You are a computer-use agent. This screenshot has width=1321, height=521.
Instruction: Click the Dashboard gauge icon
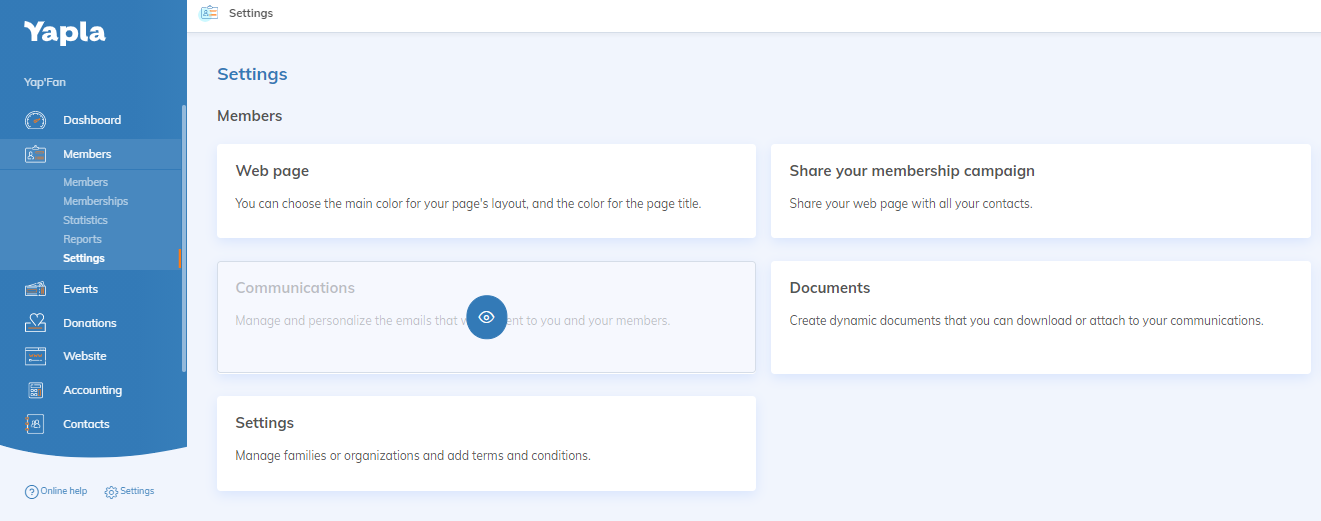coord(36,120)
